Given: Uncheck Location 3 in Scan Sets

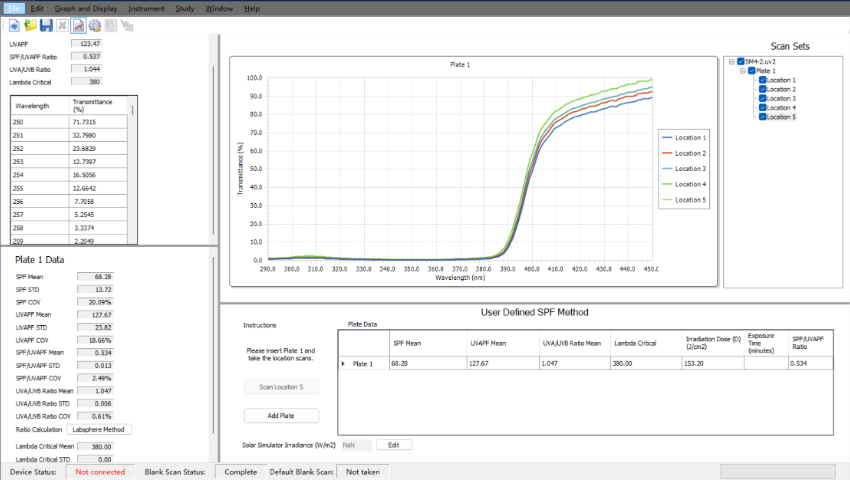Looking at the screenshot, I should 762,98.
